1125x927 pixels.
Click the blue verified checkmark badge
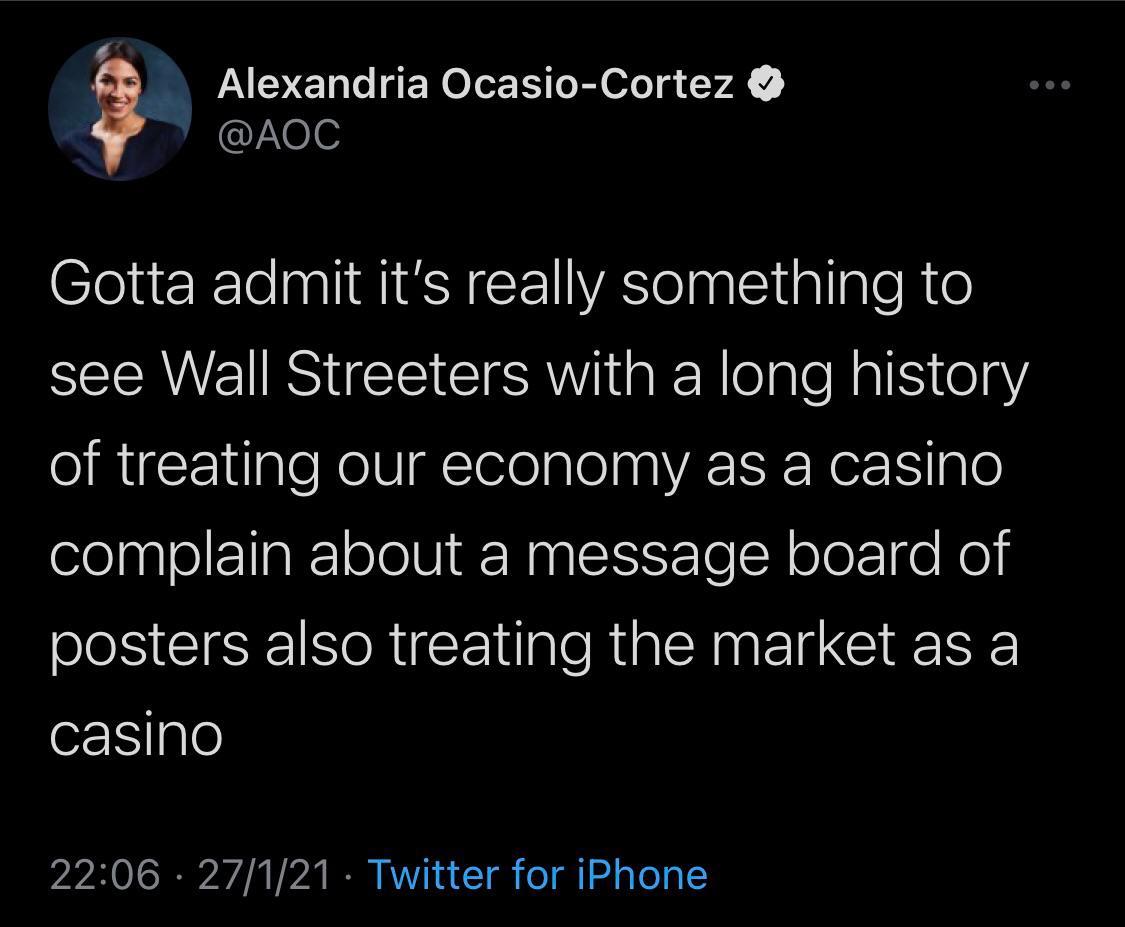765,86
